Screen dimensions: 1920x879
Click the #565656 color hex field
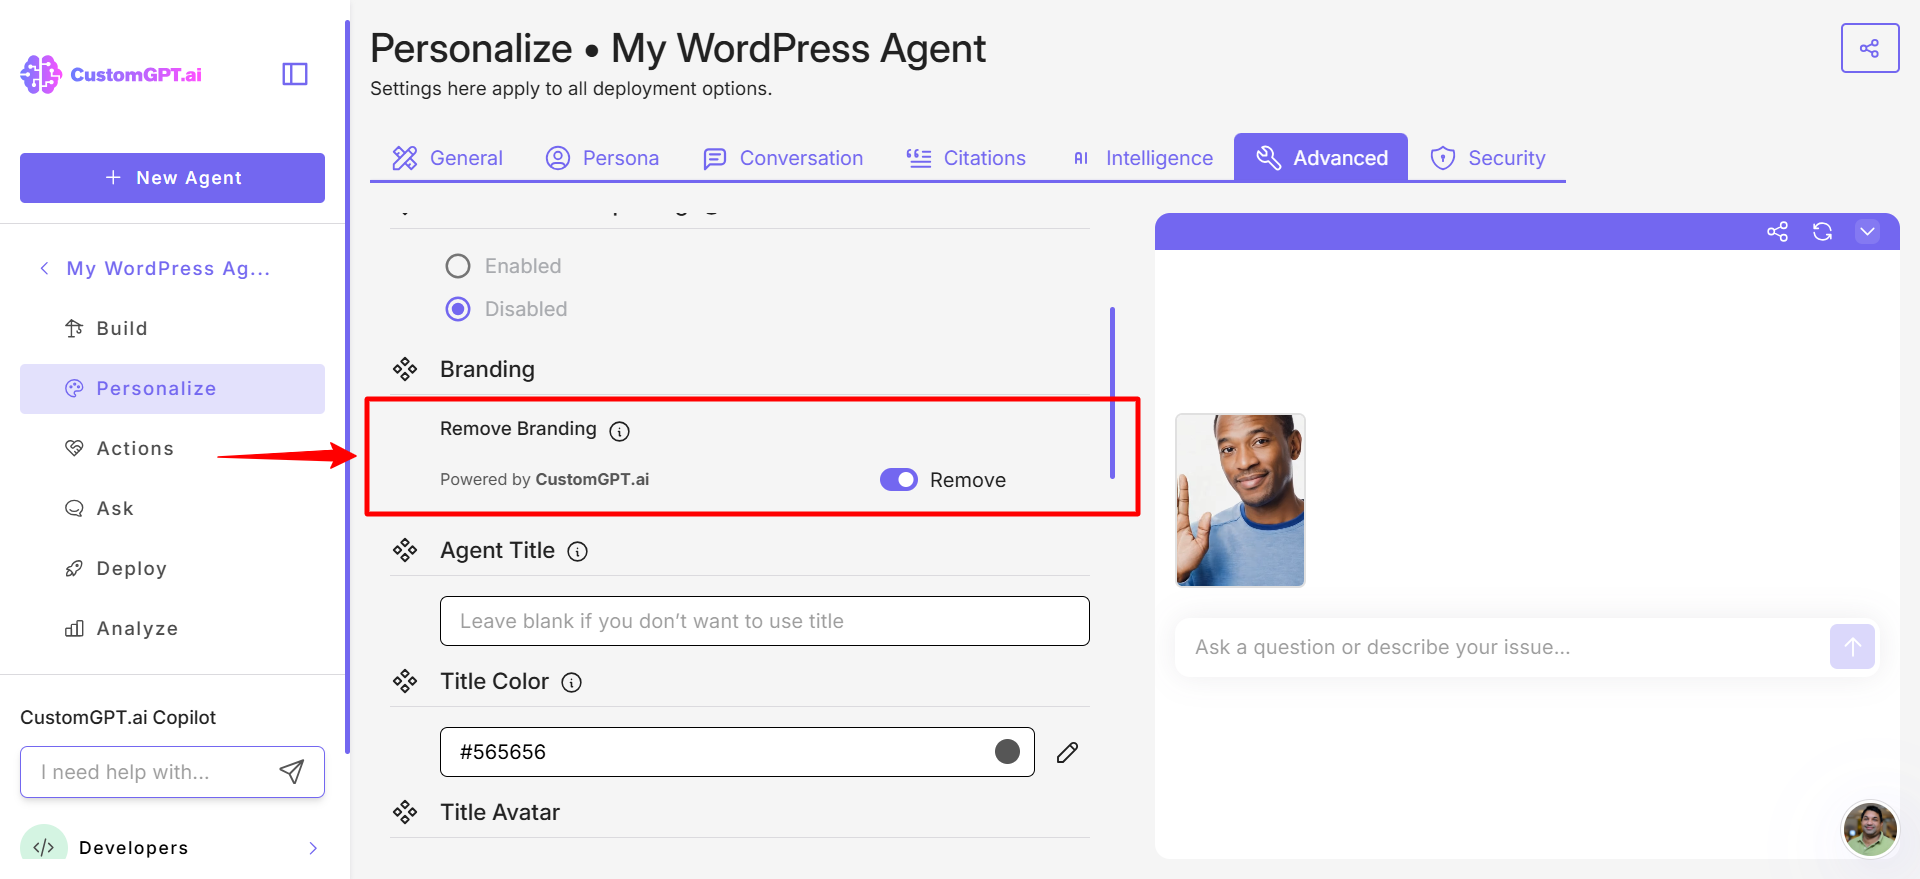(x=737, y=752)
